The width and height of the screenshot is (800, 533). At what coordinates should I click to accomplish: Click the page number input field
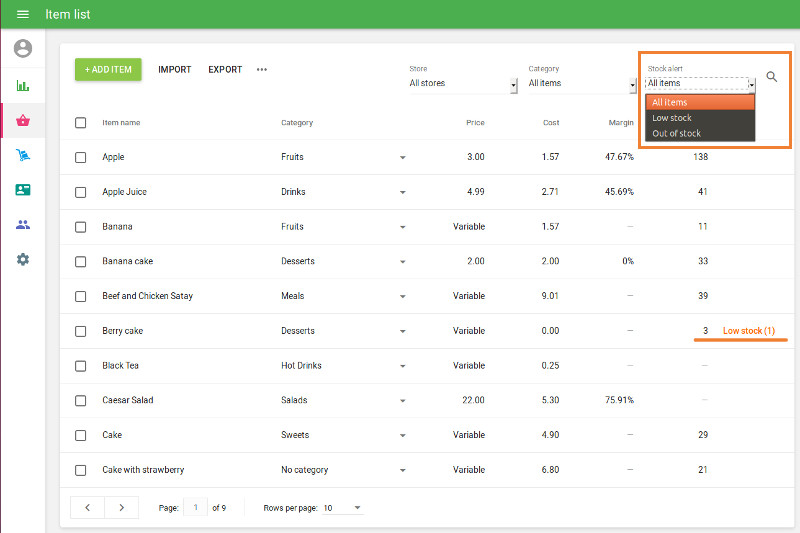coord(194,508)
